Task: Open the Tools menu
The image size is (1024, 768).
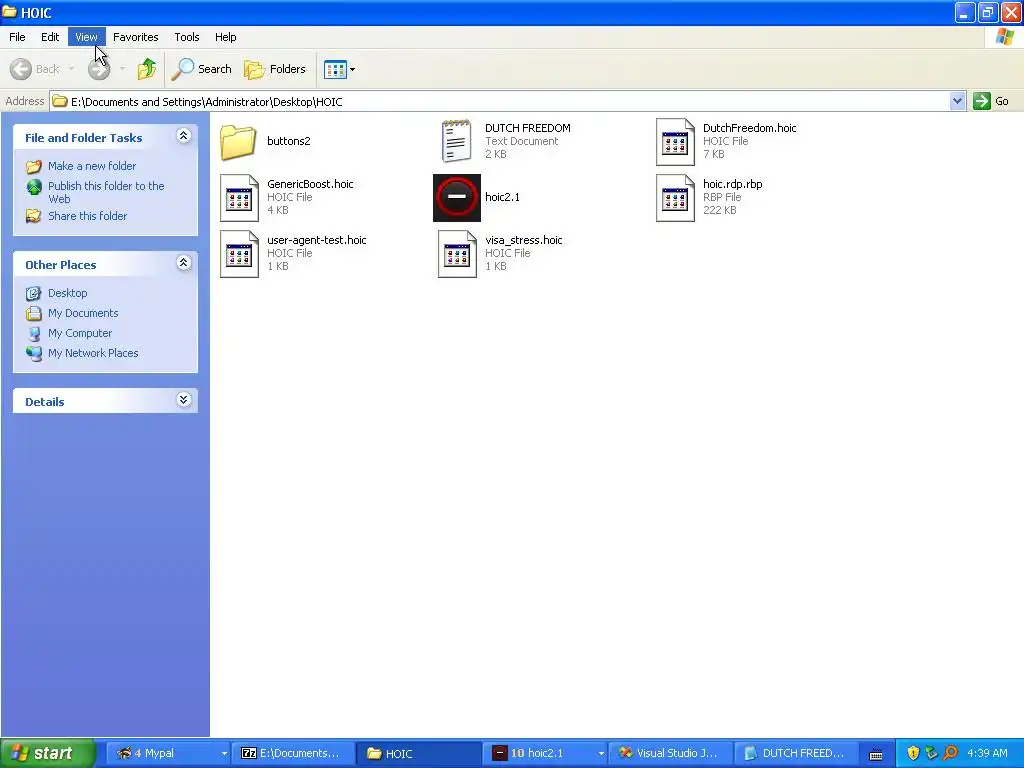Action: click(x=187, y=37)
